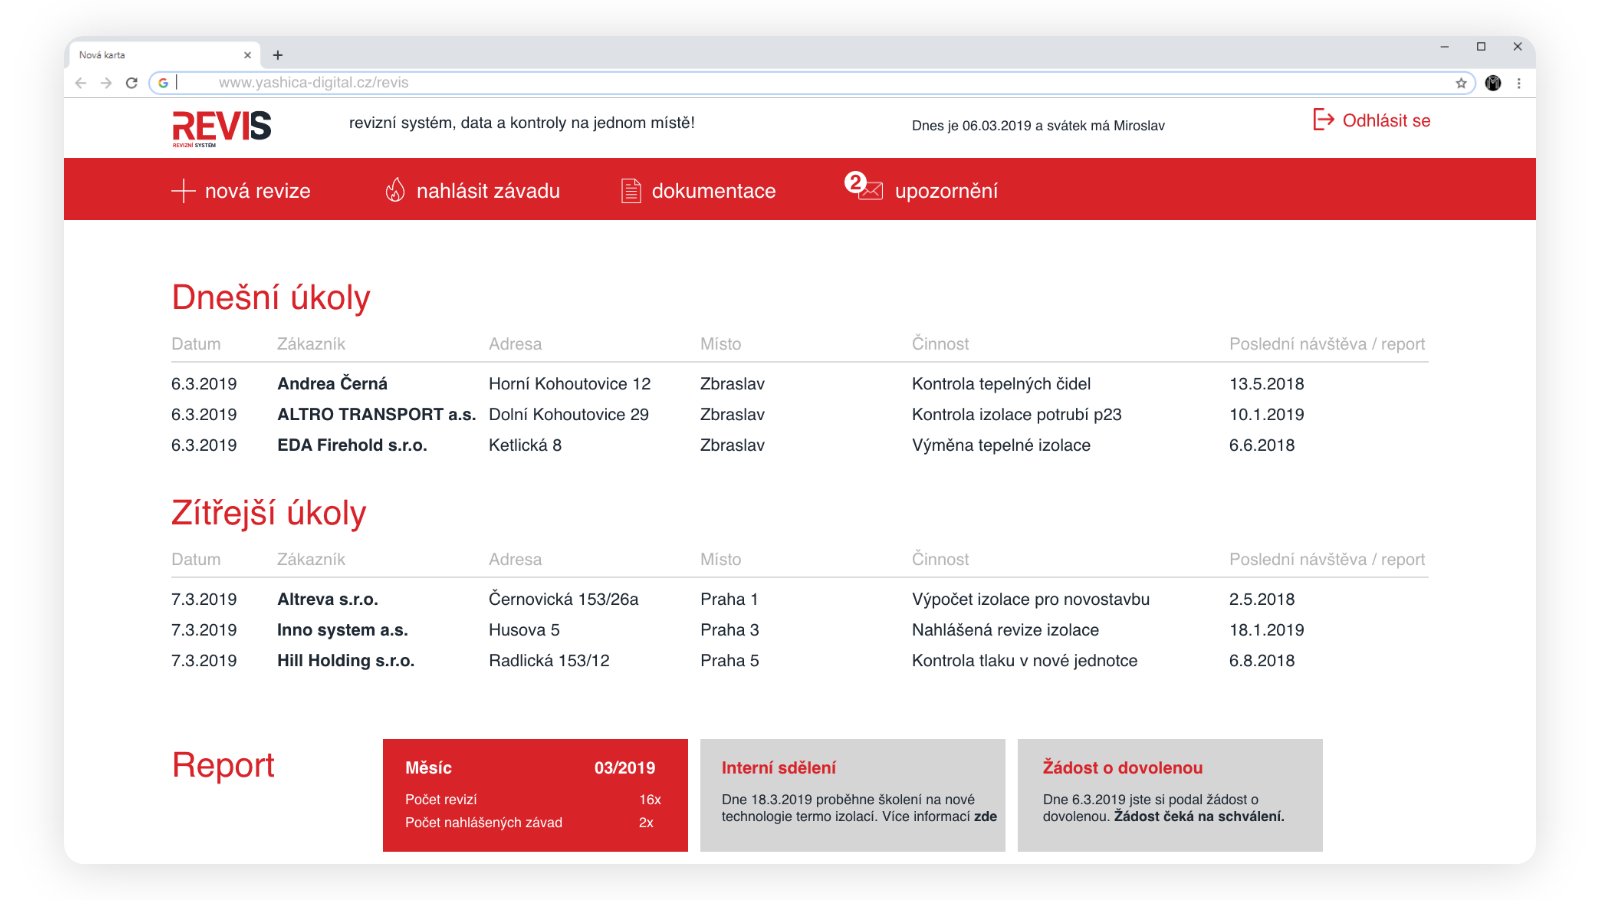The width and height of the screenshot is (1600, 900).
Task: Reload the page with refresh icon
Action: 131,83
